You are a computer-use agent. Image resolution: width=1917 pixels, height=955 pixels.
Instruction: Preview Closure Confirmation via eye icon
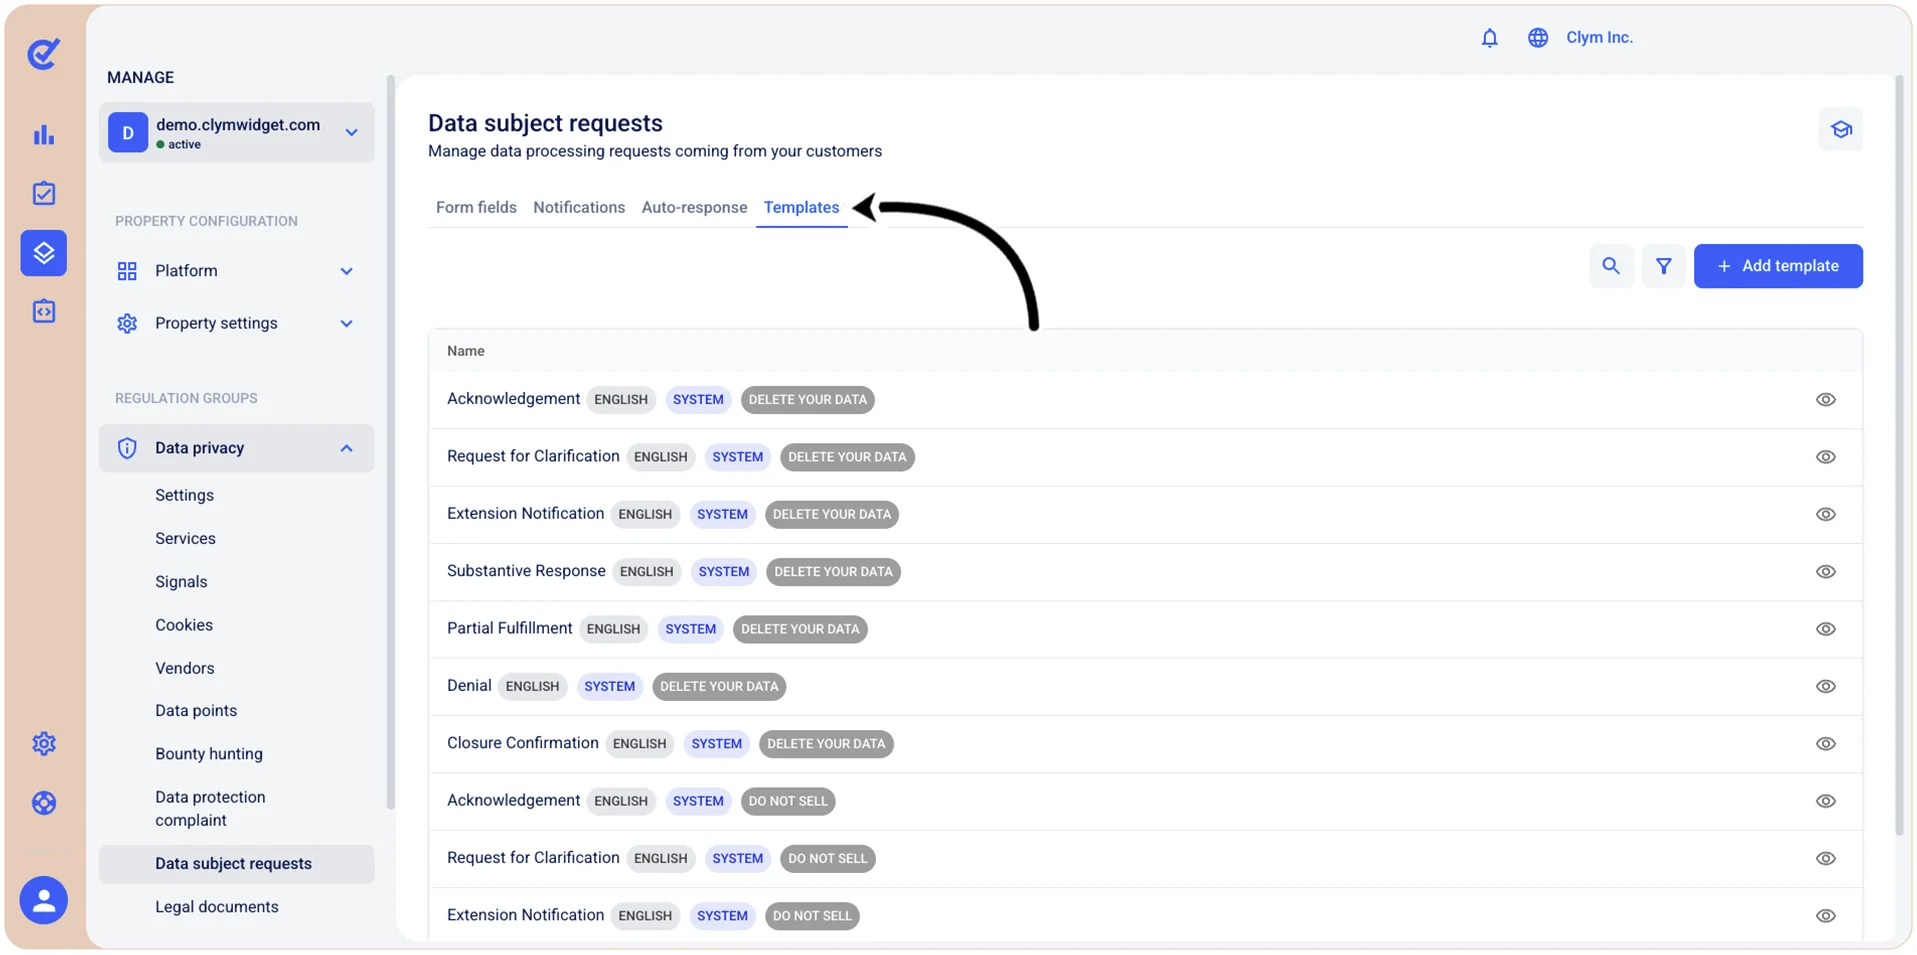point(1825,744)
